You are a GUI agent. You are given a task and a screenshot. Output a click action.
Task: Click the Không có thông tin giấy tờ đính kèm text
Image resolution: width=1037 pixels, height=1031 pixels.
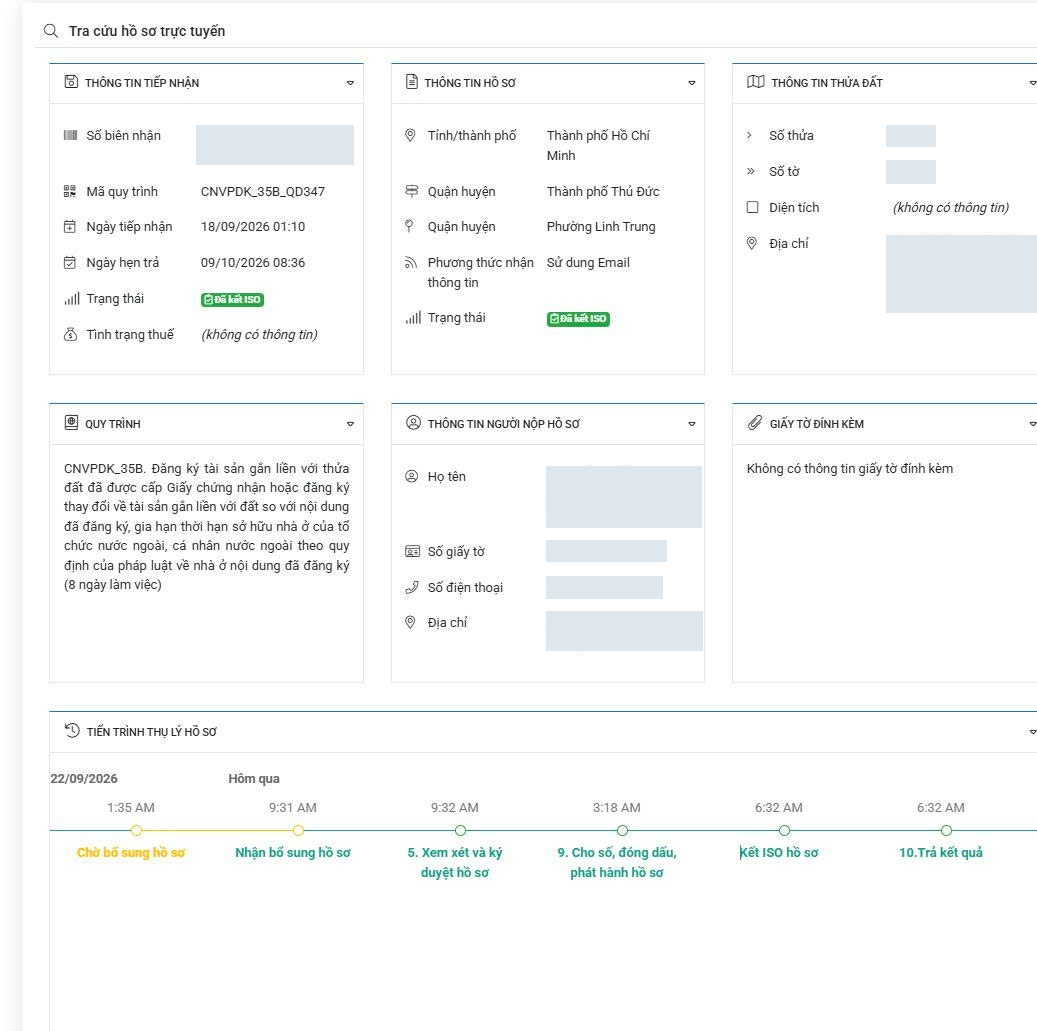[850, 469]
